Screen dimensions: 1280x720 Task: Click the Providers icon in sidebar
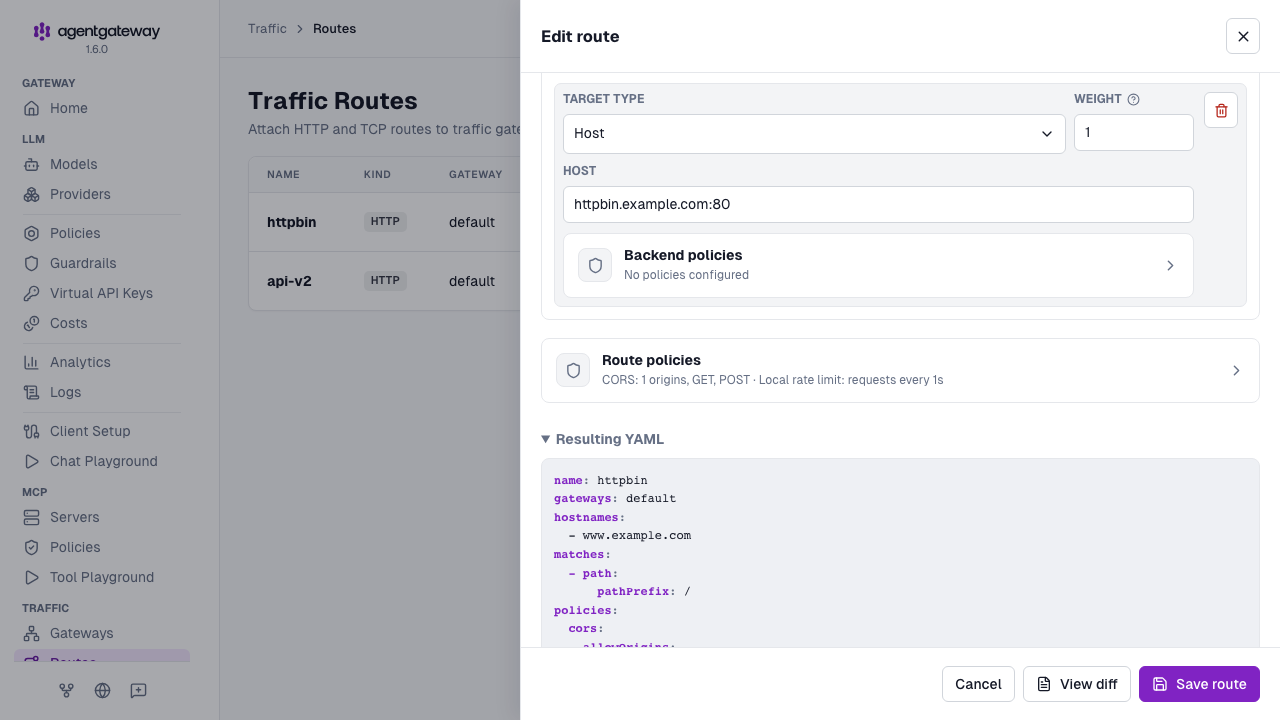(32, 194)
